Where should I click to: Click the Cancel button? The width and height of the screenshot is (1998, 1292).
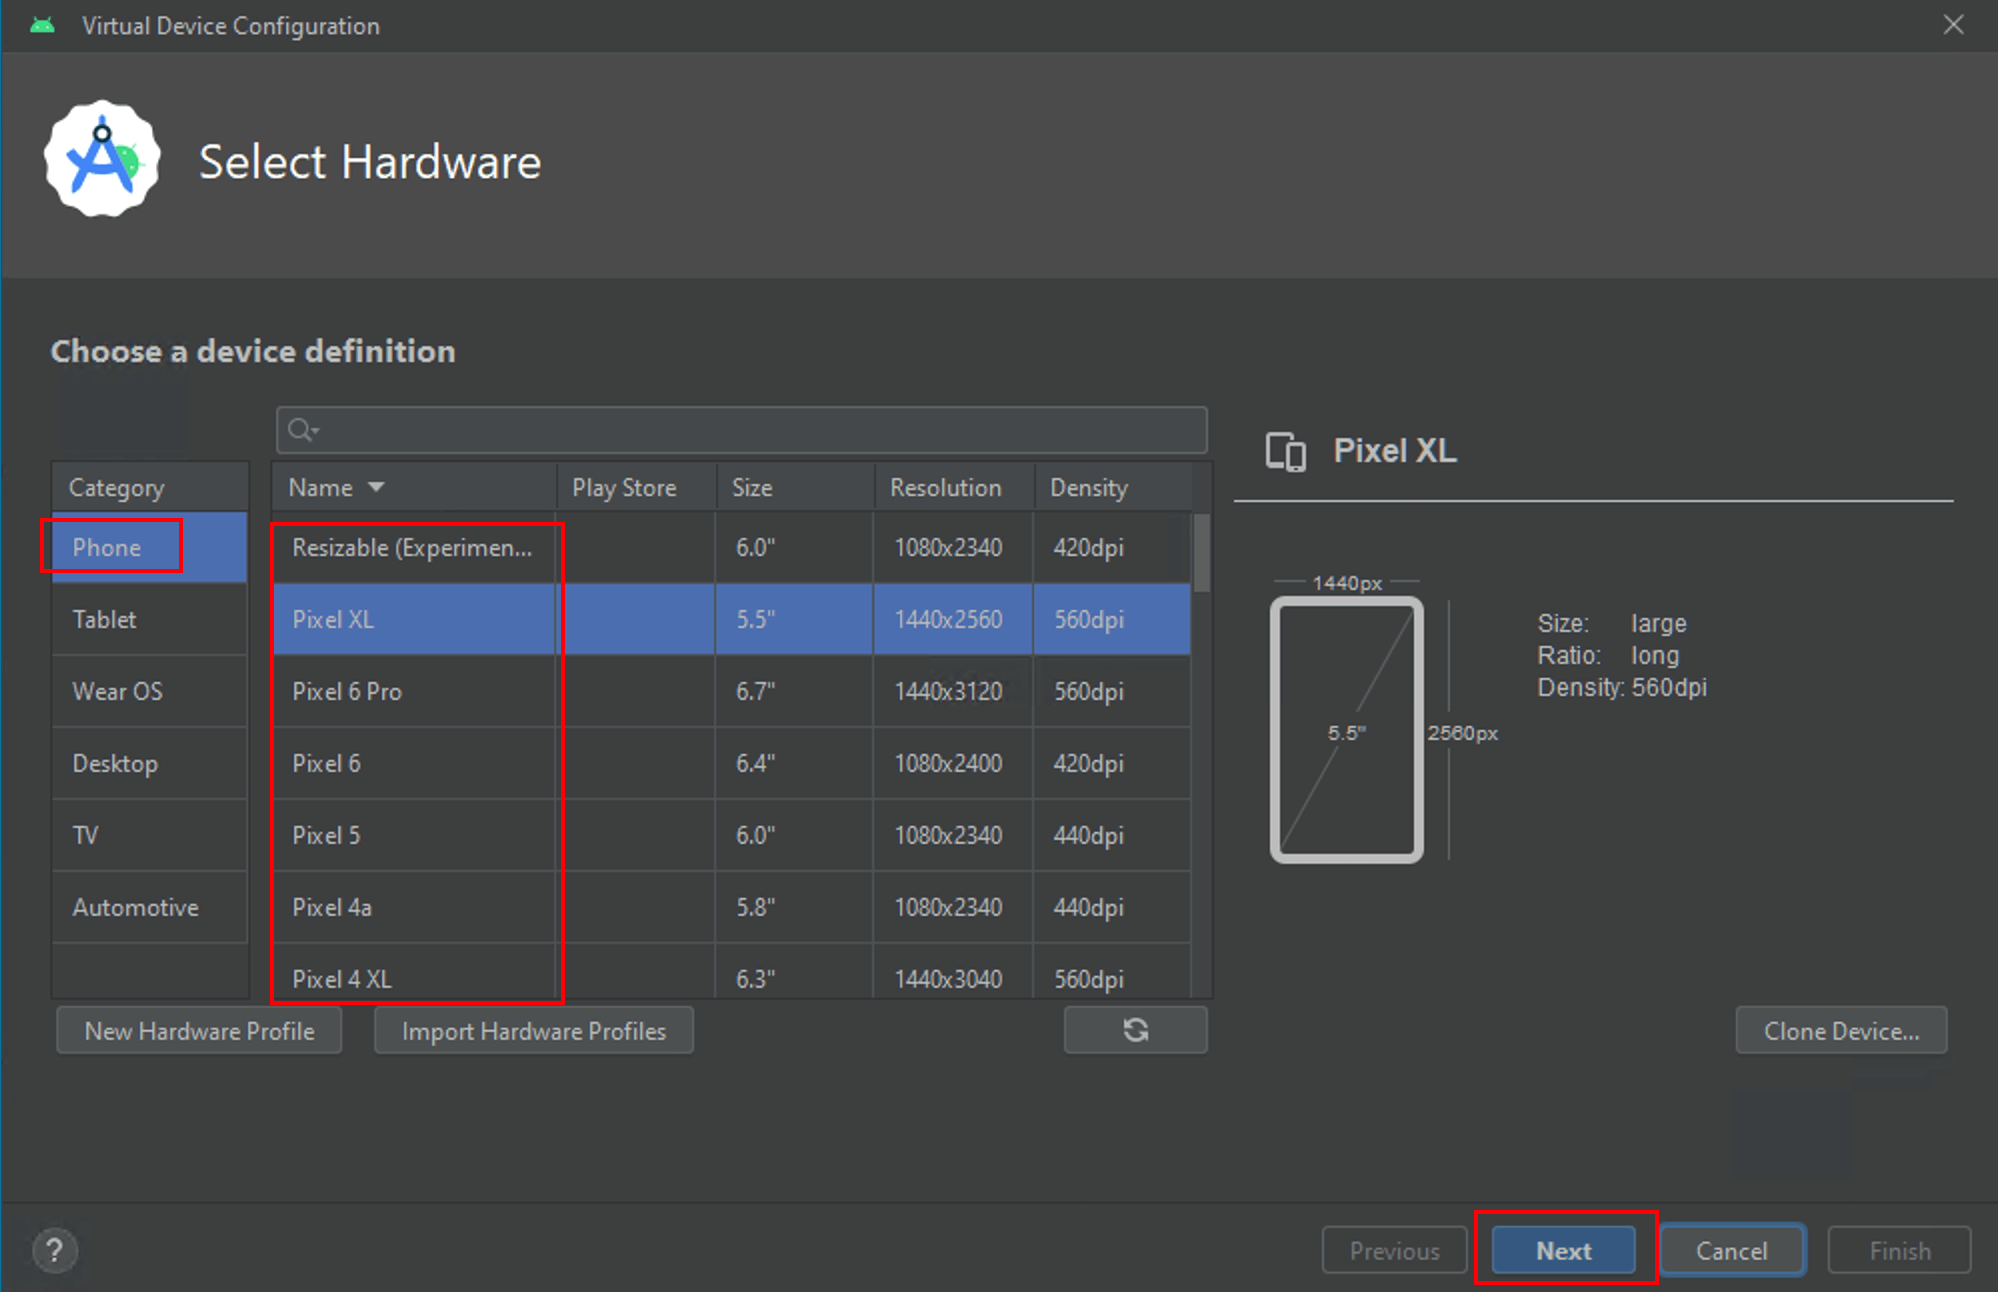pos(1731,1250)
